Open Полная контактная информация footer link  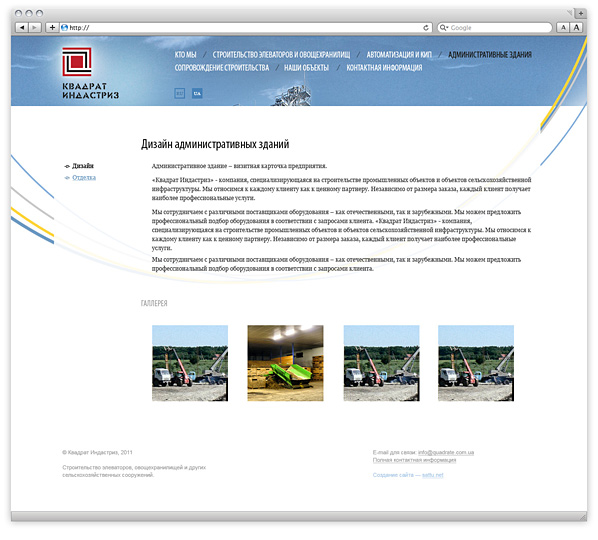(x=414, y=460)
